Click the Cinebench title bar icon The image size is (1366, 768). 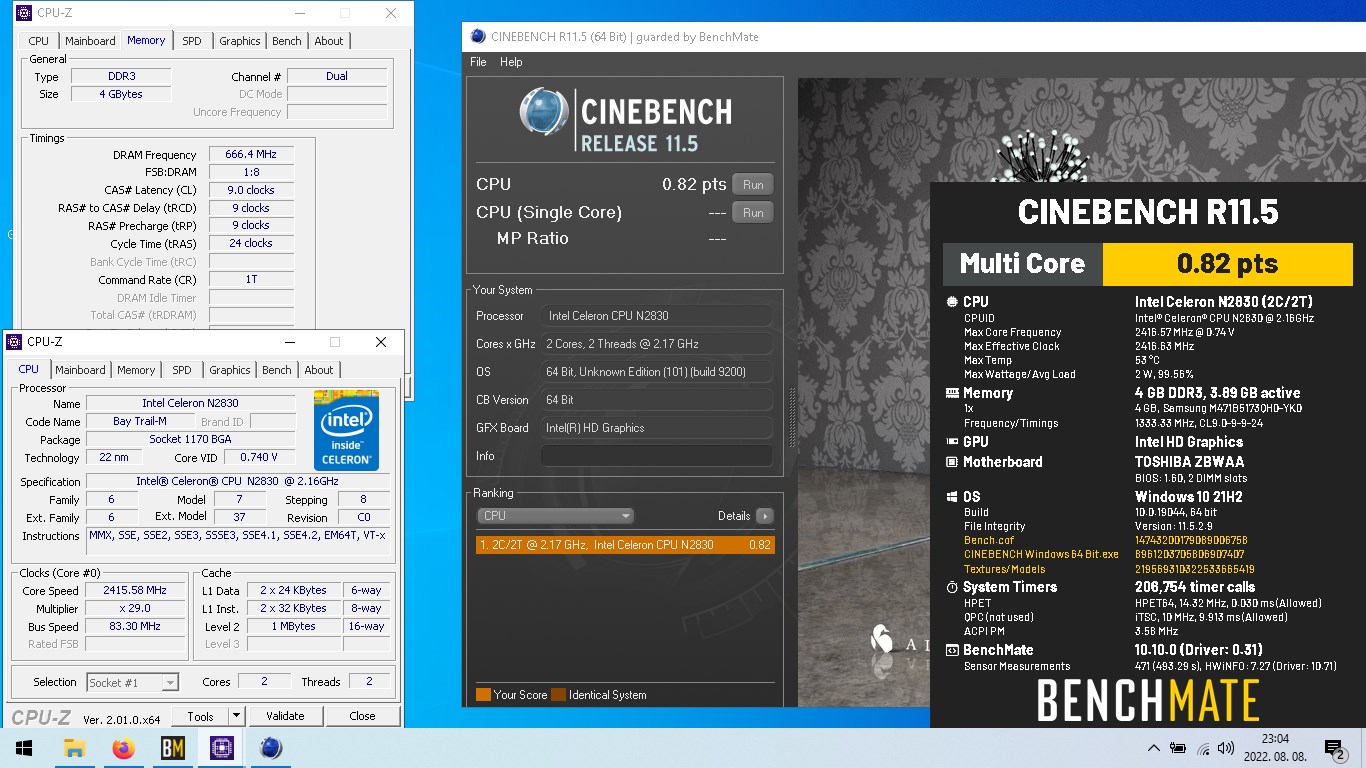477,37
